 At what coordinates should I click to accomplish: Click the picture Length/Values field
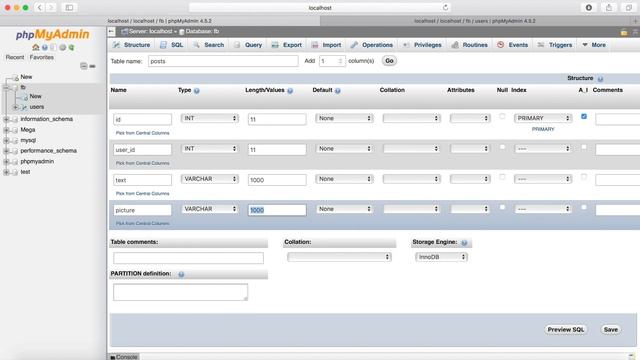coord(277,210)
